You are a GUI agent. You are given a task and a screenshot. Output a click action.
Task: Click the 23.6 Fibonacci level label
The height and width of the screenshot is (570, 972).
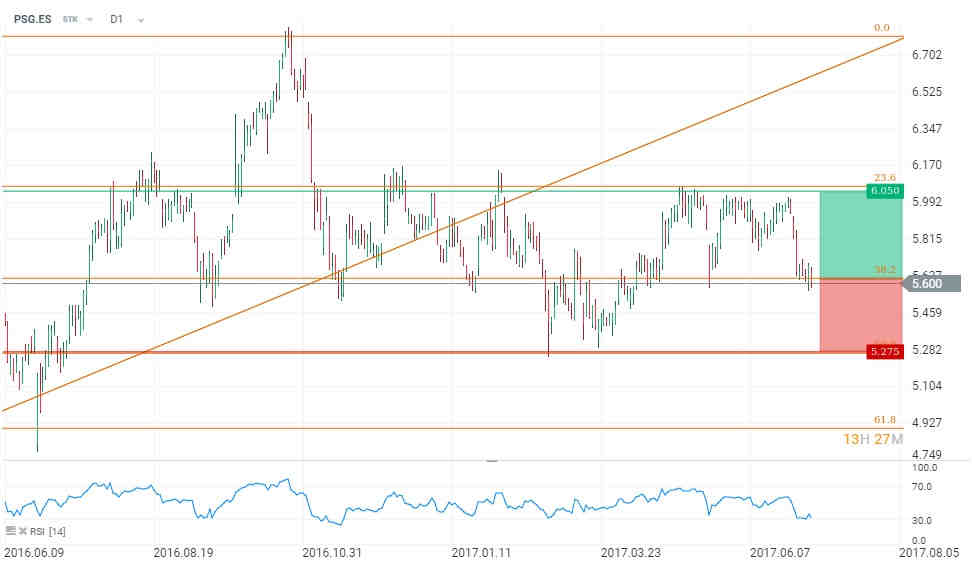(x=881, y=177)
